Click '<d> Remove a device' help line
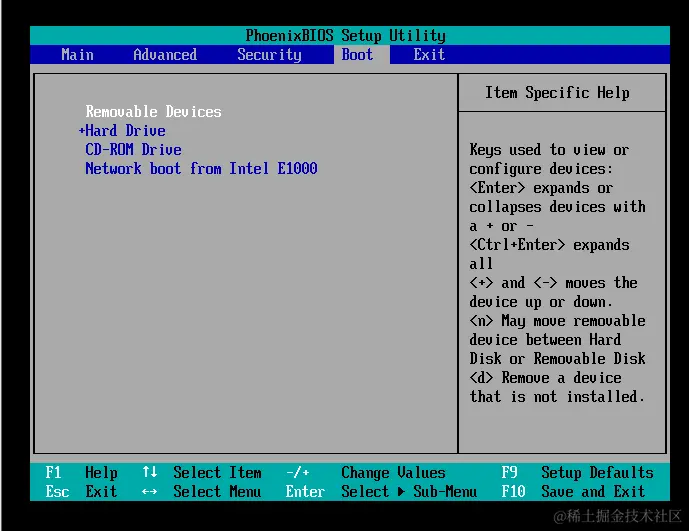The height and width of the screenshot is (531, 689). pos(545,378)
